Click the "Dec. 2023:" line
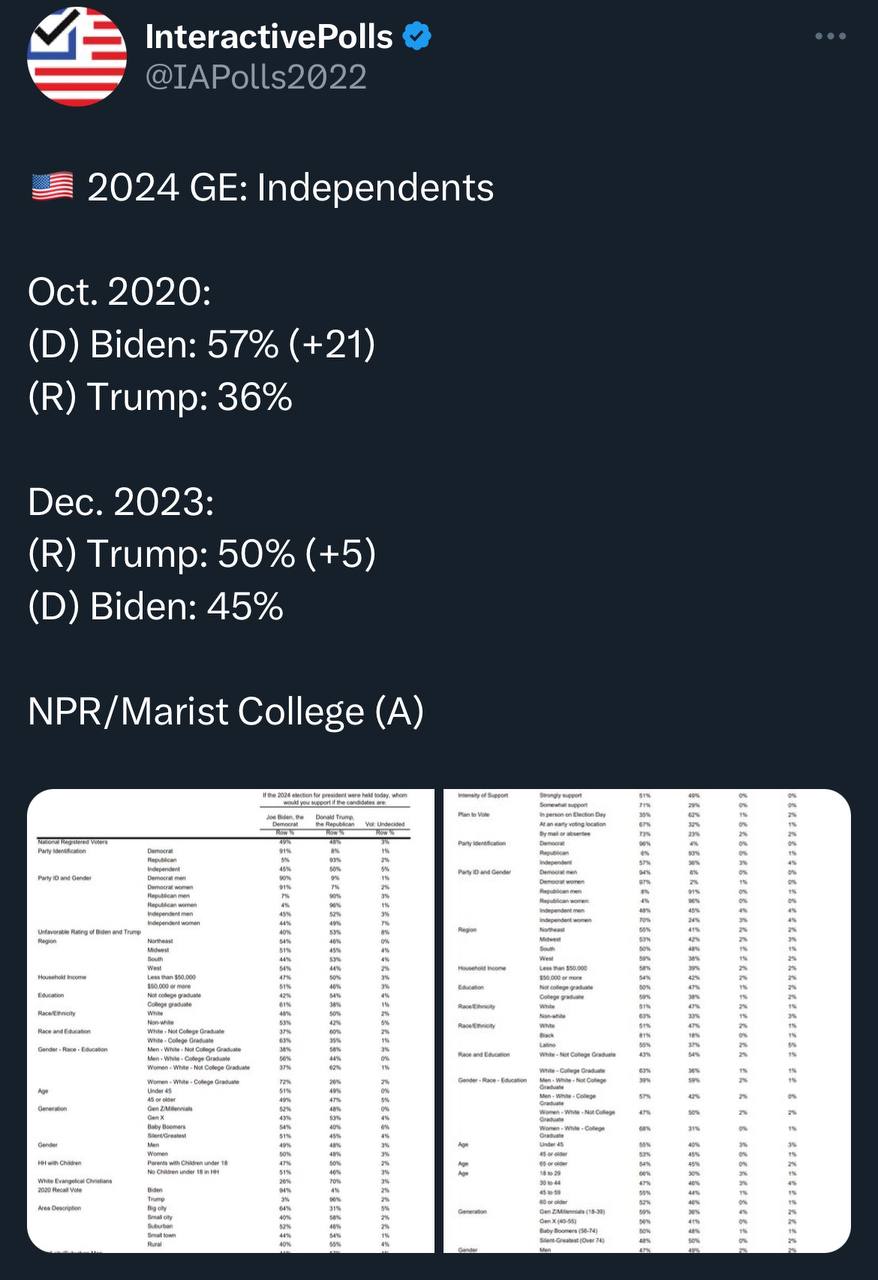Viewport: 878px width, 1280px height. (121, 502)
